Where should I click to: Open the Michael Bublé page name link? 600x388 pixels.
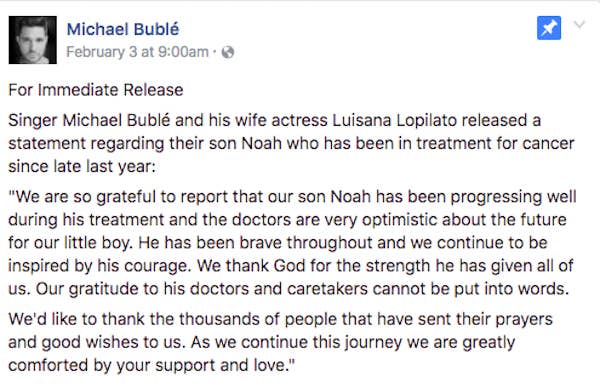[x=123, y=29]
